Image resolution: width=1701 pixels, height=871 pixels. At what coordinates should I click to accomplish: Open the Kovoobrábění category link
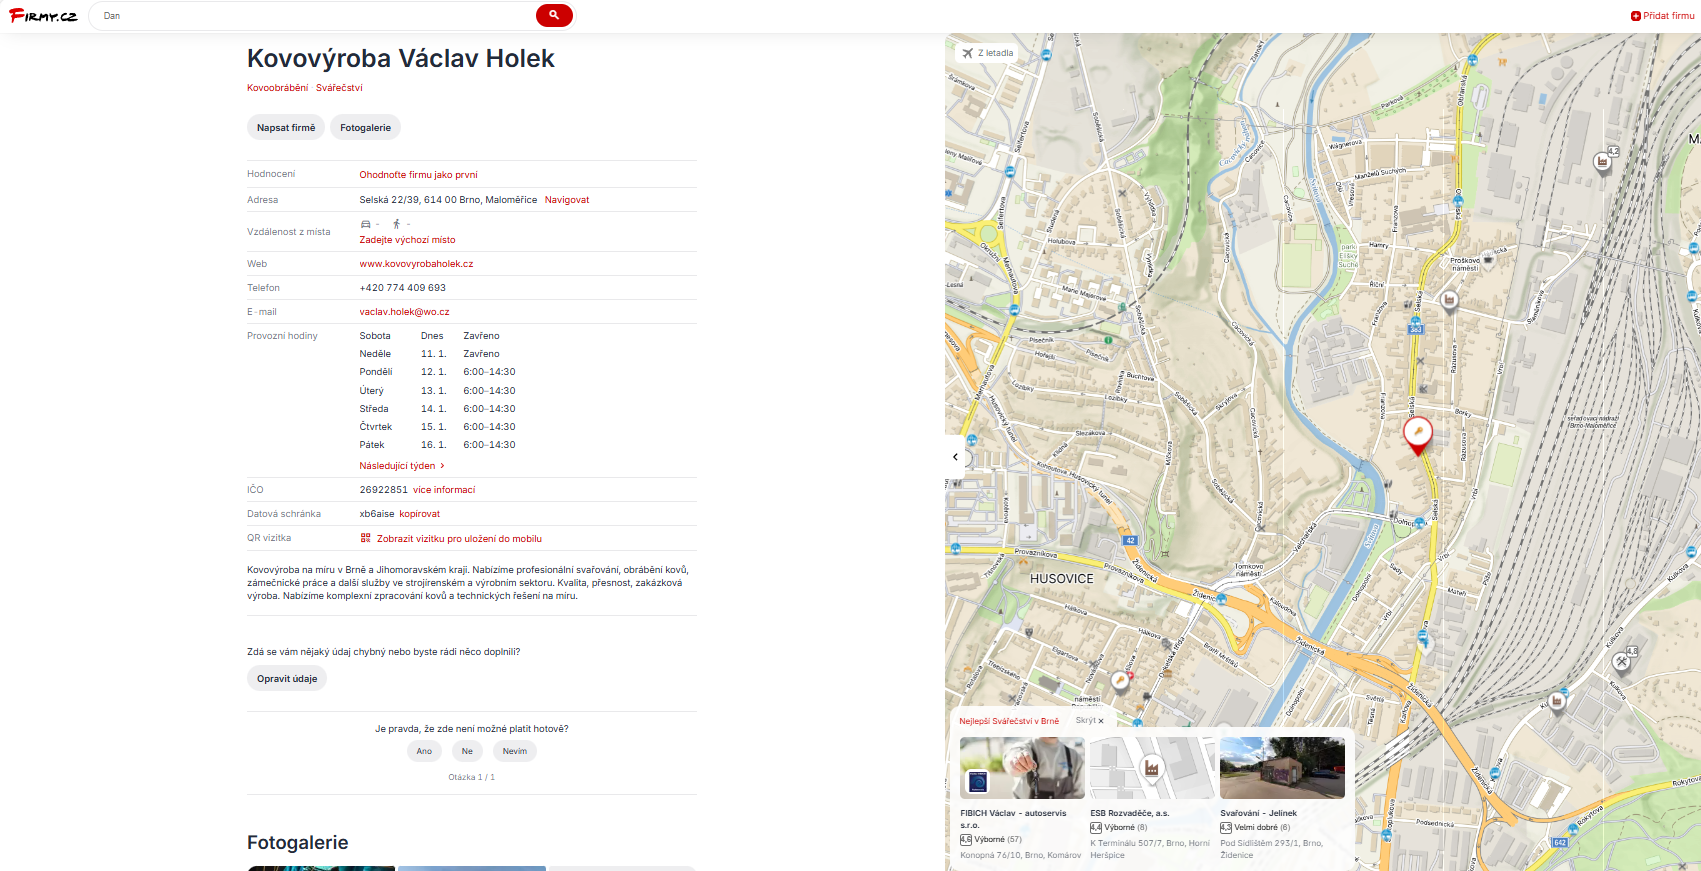coord(278,88)
